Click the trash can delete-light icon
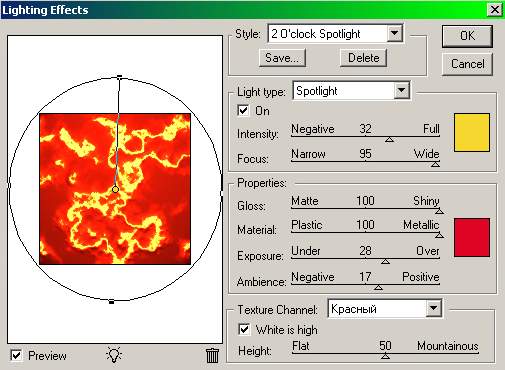505x370 pixels. (212, 355)
